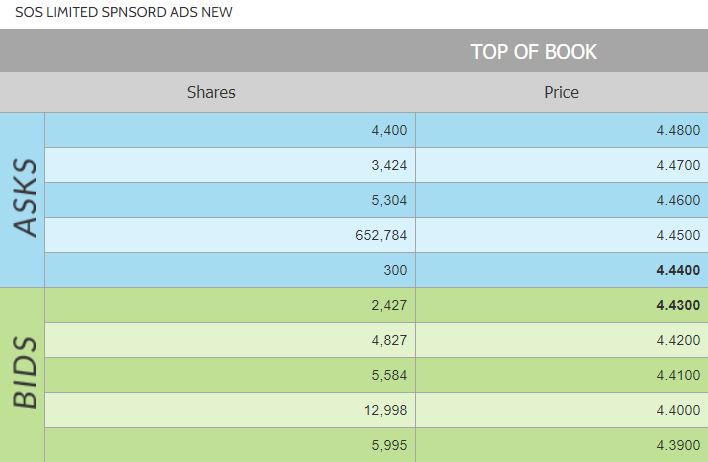Screen dimensions: 708x462
Task: Click the vertical ASKS side label
Action: pos(24,198)
